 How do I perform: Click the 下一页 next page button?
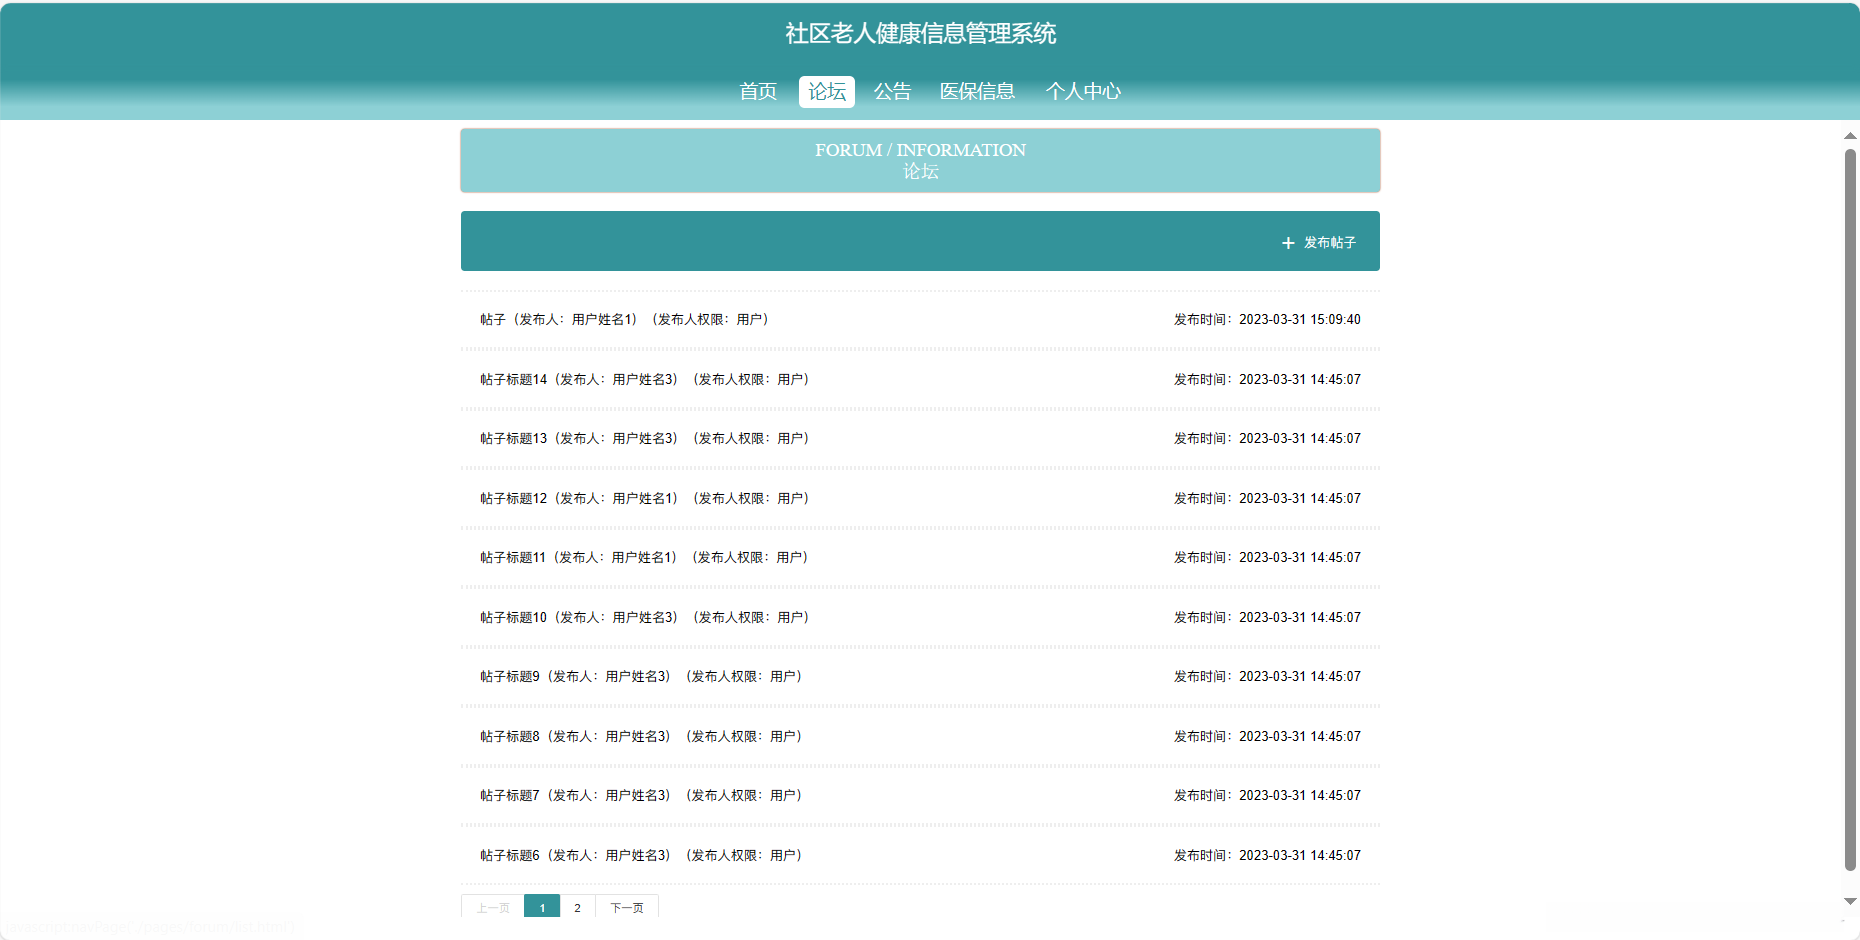[x=627, y=908]
